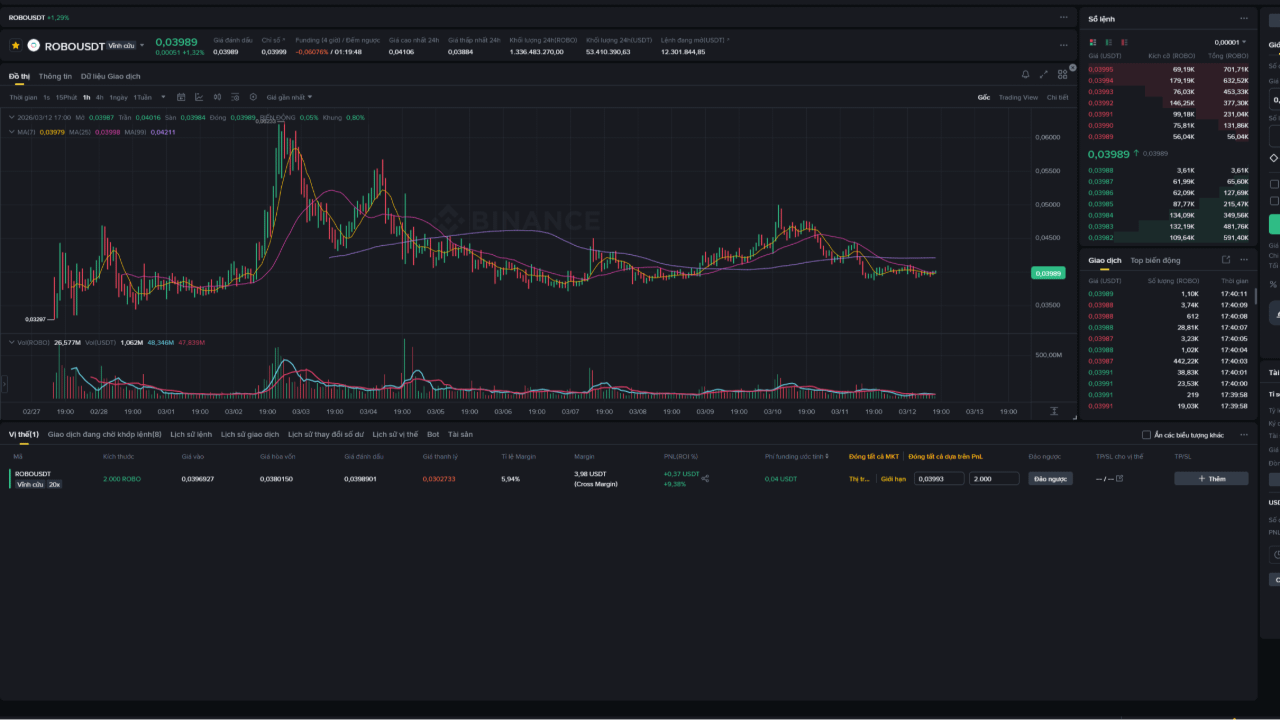Select the 1ngày interval
This screenshot has height=720, width=1280.
pyautogui.click(x=118, y=97)
